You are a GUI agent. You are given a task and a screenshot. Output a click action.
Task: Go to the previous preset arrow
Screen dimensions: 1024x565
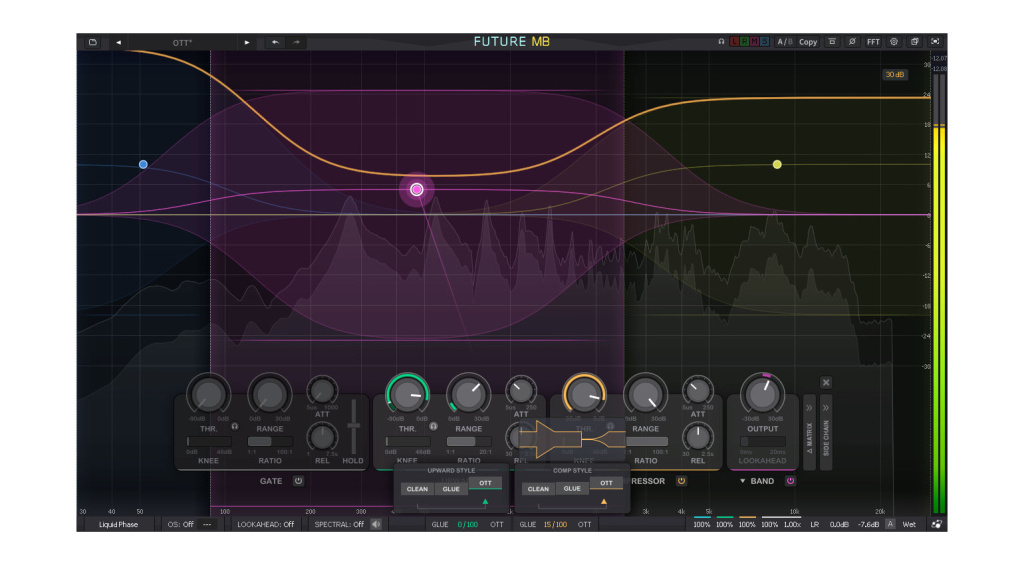(x=118, y=42)
